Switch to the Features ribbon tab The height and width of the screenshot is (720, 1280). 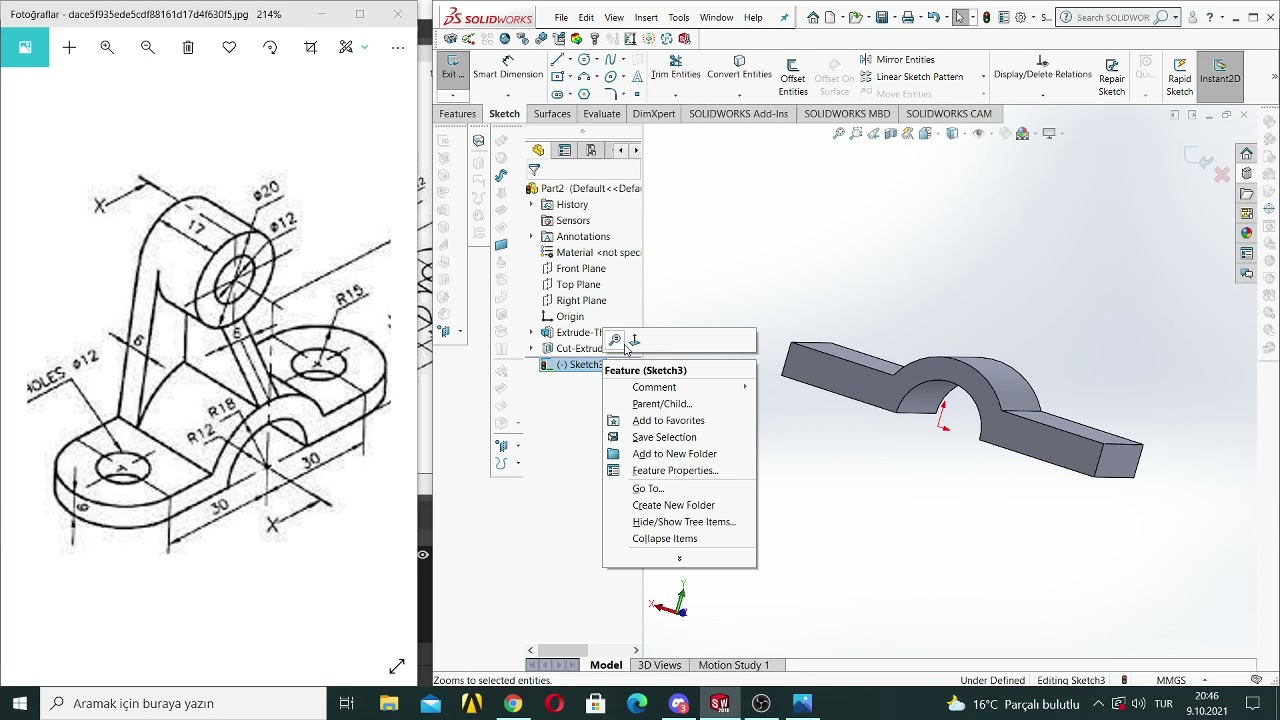[457, 114]
